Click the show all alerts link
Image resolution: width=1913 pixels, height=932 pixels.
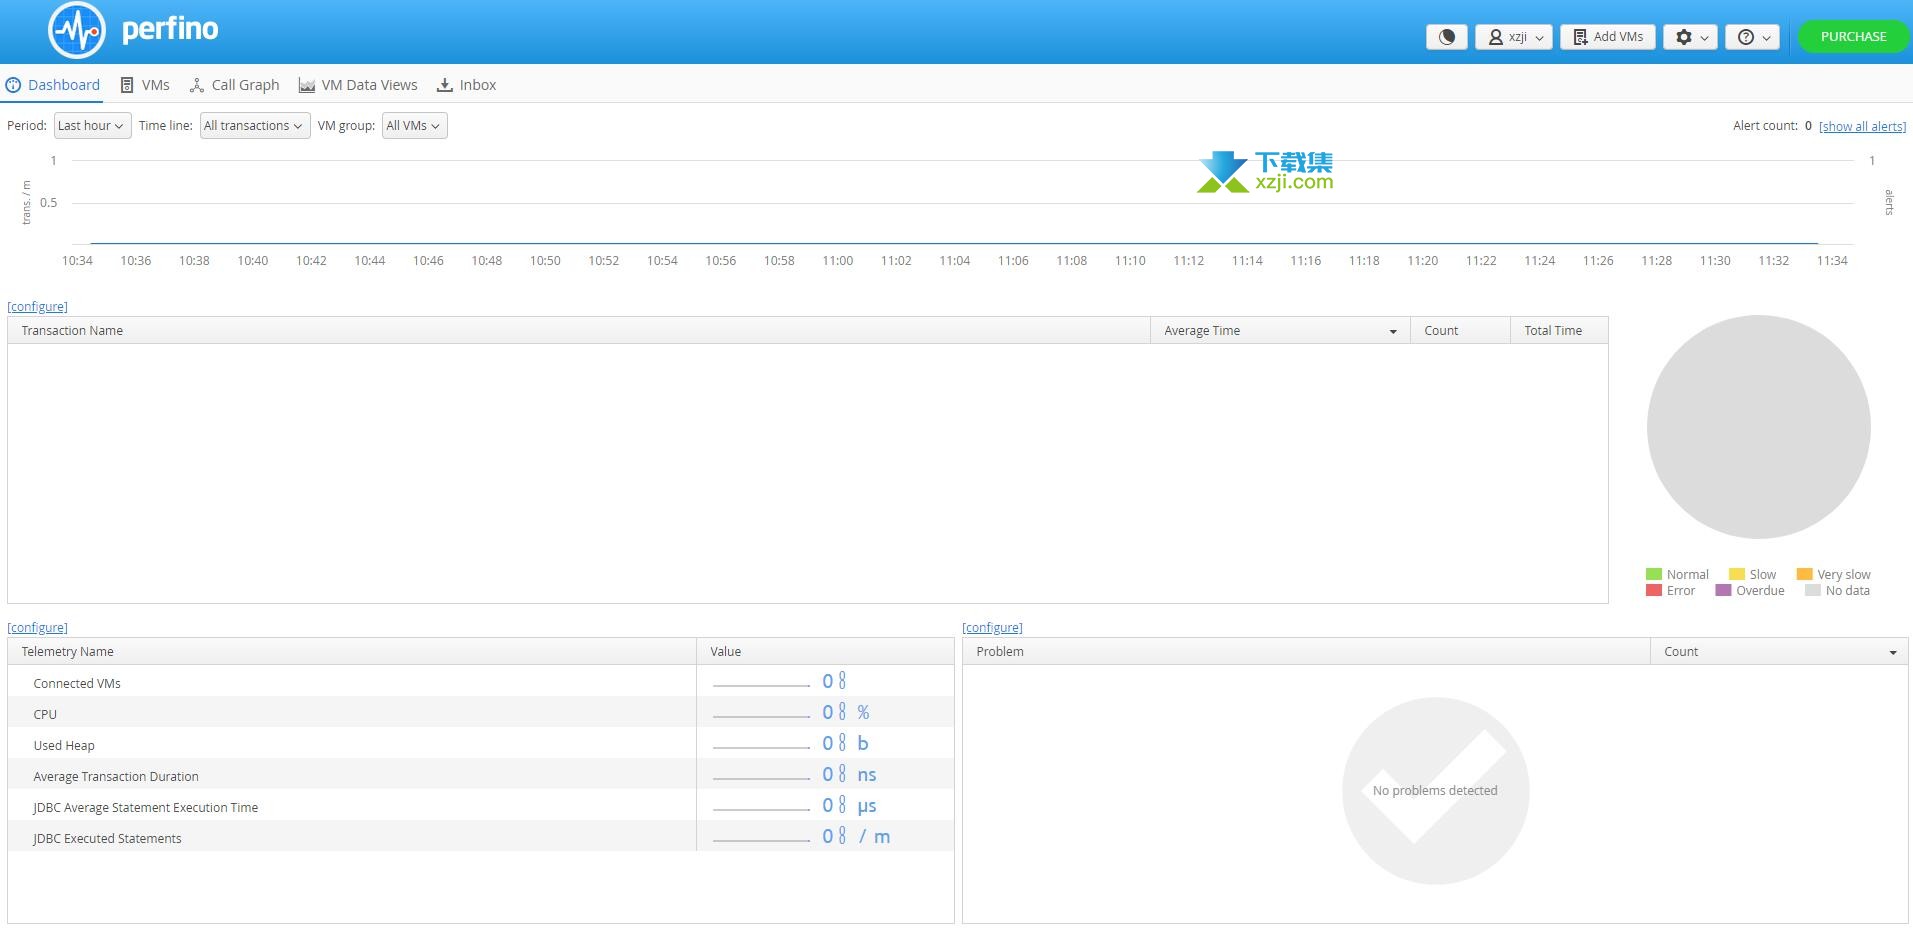1862,126
